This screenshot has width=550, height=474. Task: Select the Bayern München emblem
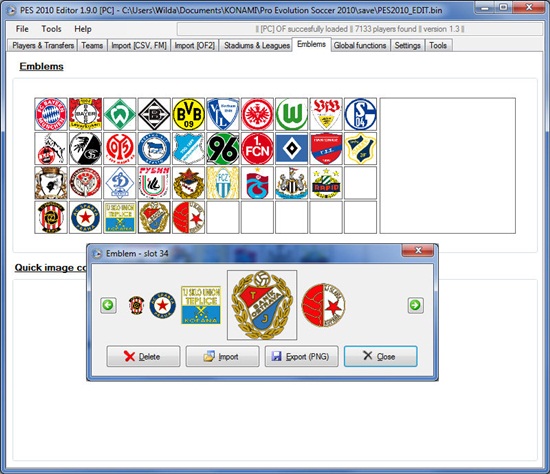[x=51, y=114]
